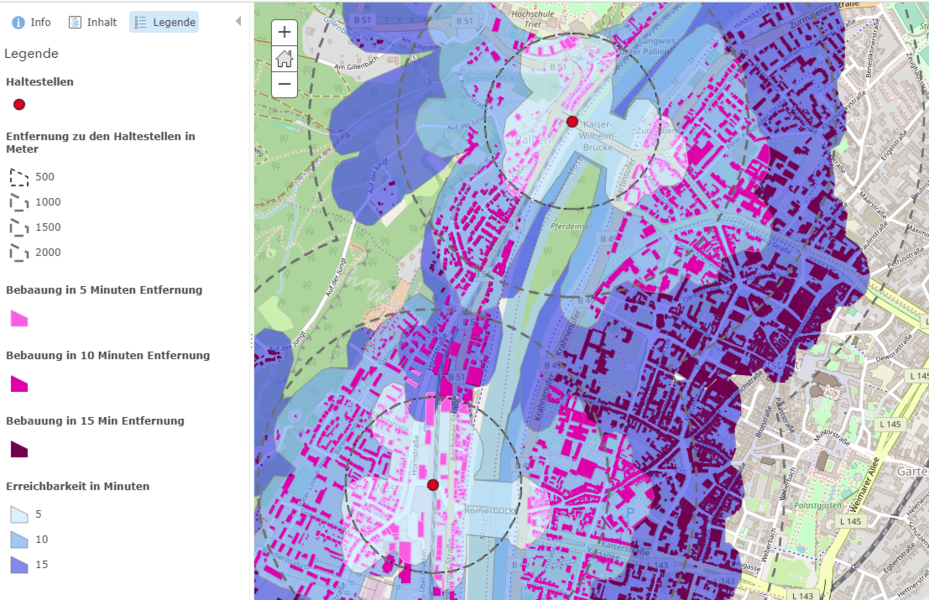Click the 500 distance label
The height and width of the screenshot is (600, 929).
pyautogui.click(x=44, y=177)
